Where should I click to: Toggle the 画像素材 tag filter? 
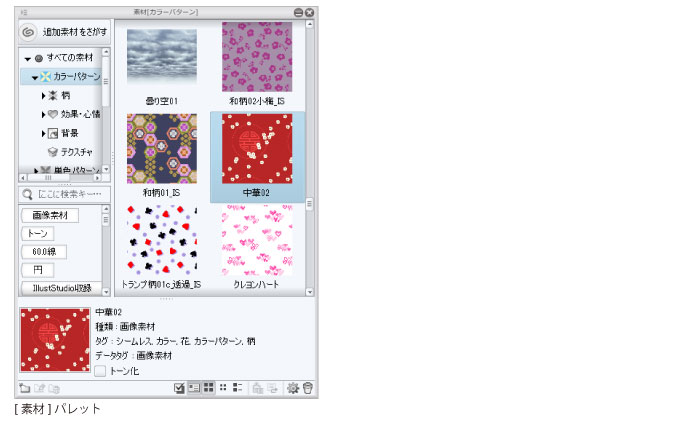[x=50, y=216]
